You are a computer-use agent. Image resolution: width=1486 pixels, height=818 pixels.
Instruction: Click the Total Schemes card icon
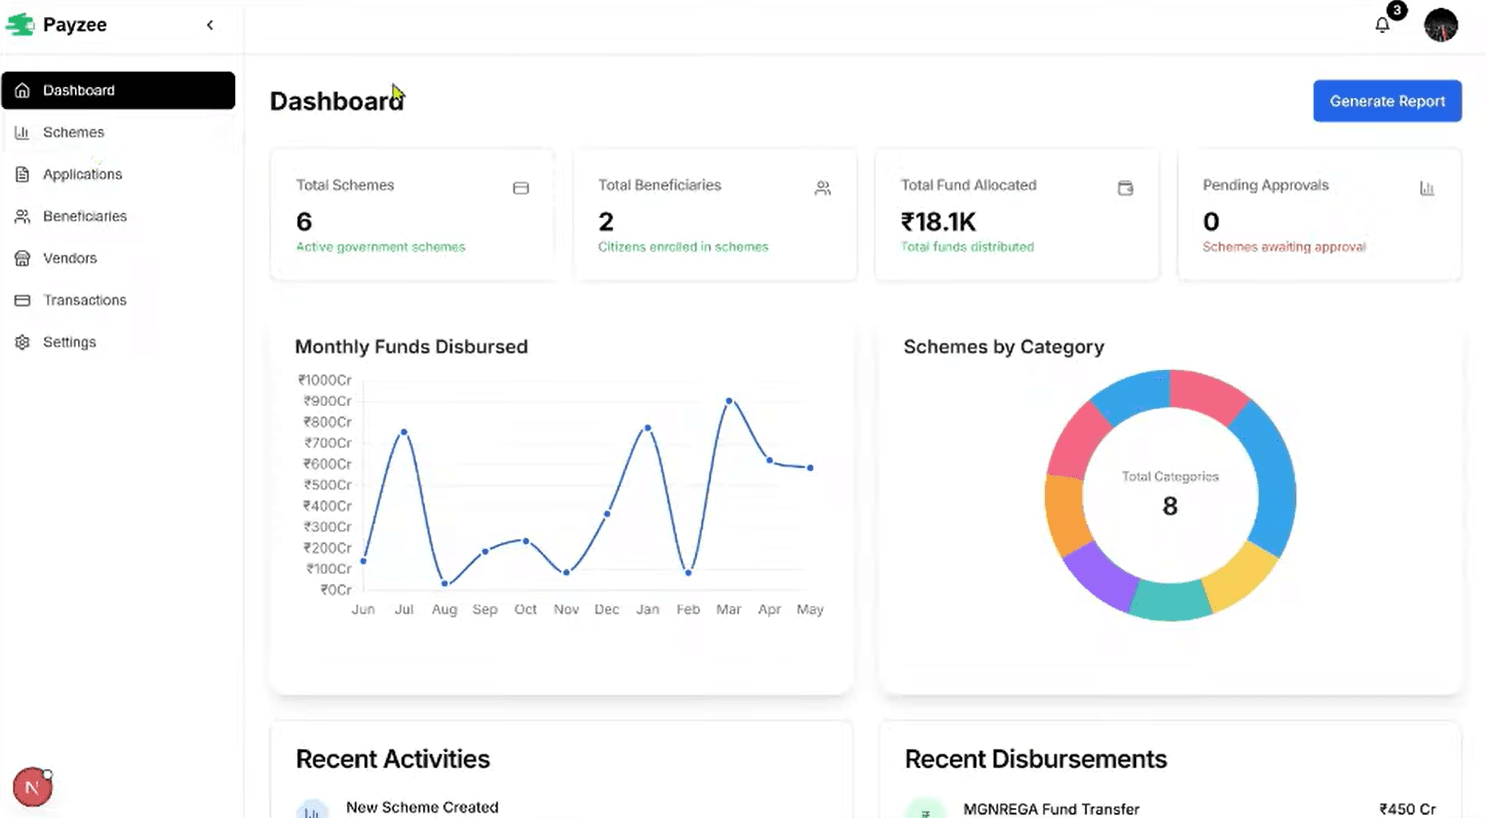pyautogui.click(x=521, y=188)
